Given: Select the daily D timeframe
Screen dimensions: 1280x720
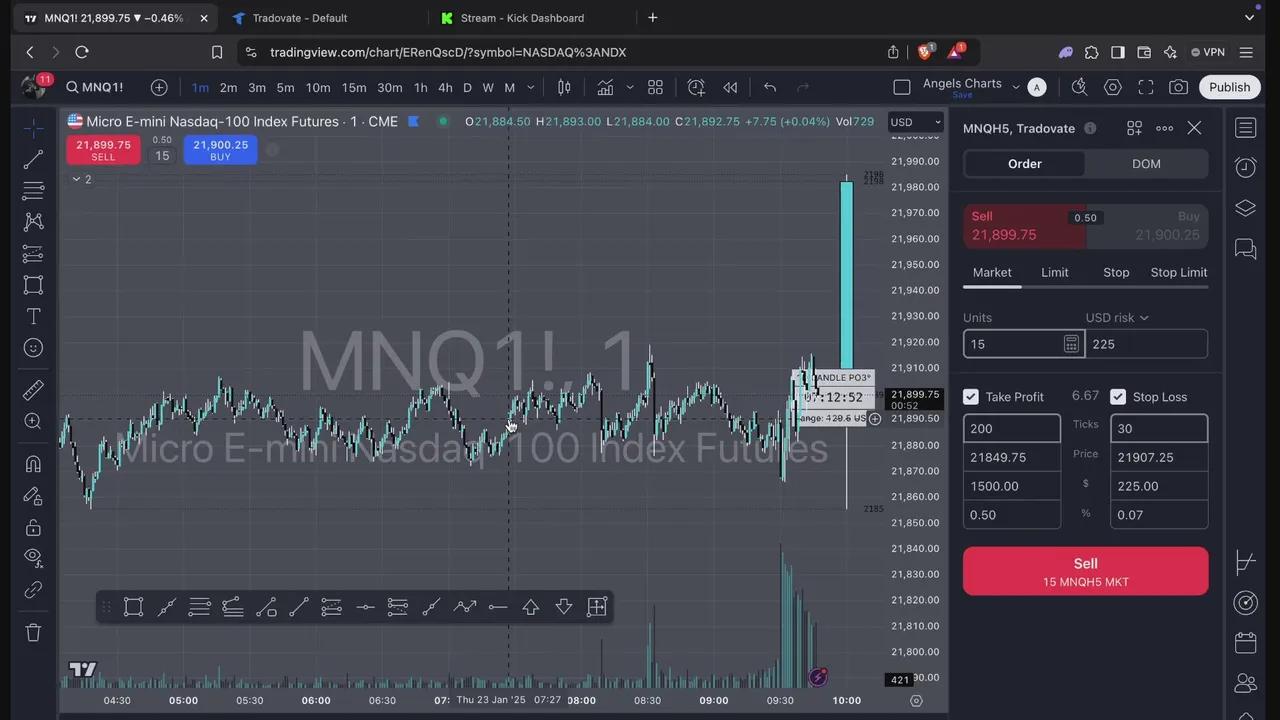Looking at the screenshot, I should (x=467, y=87).
